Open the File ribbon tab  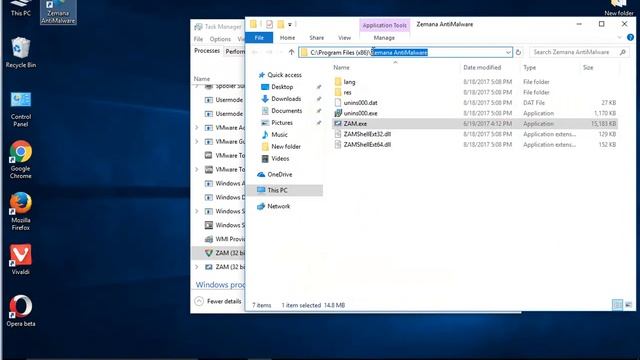[x=259, y=38]
